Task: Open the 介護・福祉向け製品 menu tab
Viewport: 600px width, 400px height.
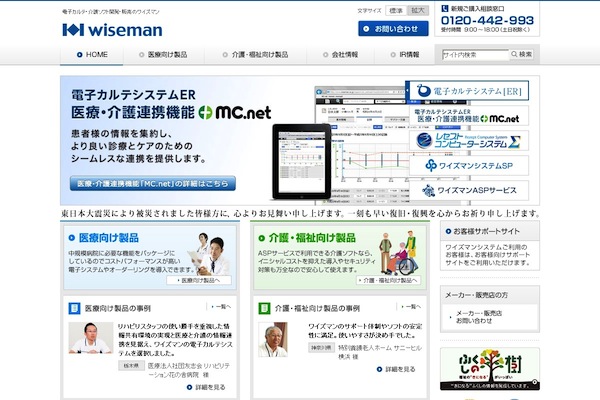Action: (255, 55)
